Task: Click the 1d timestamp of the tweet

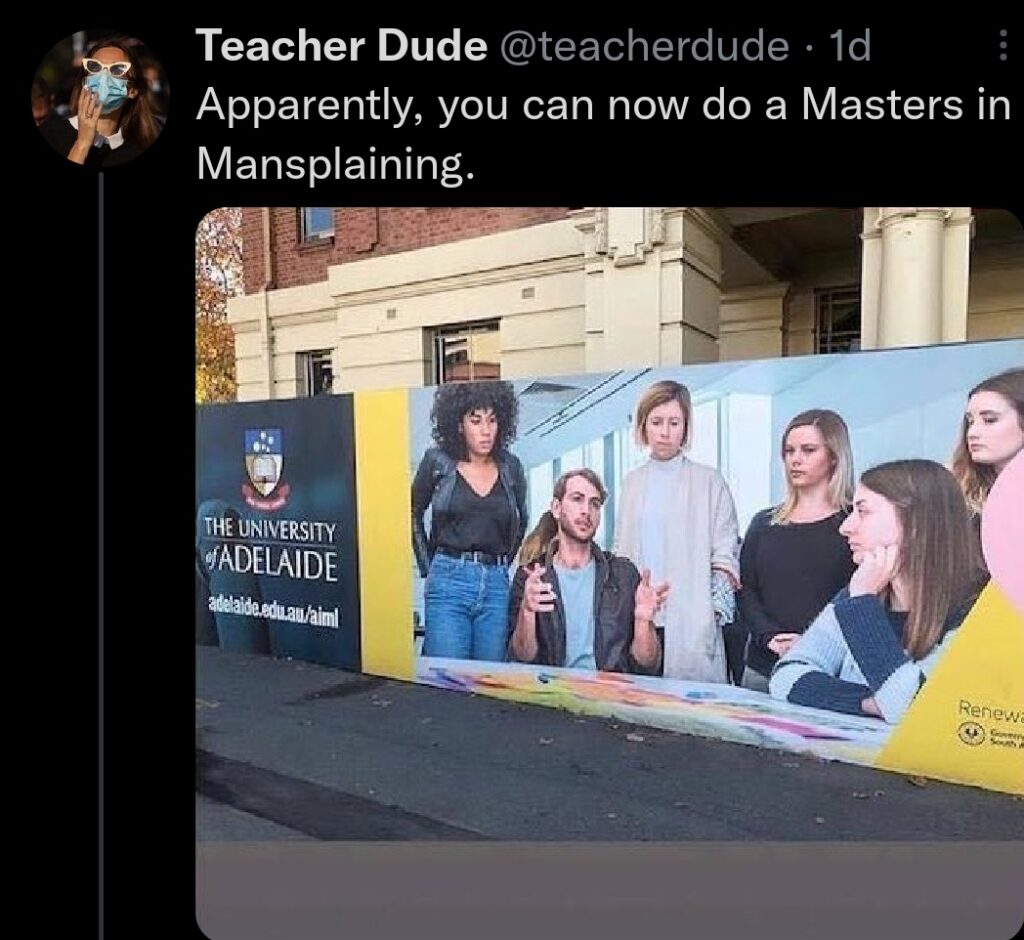Action: tap(849, 46)
